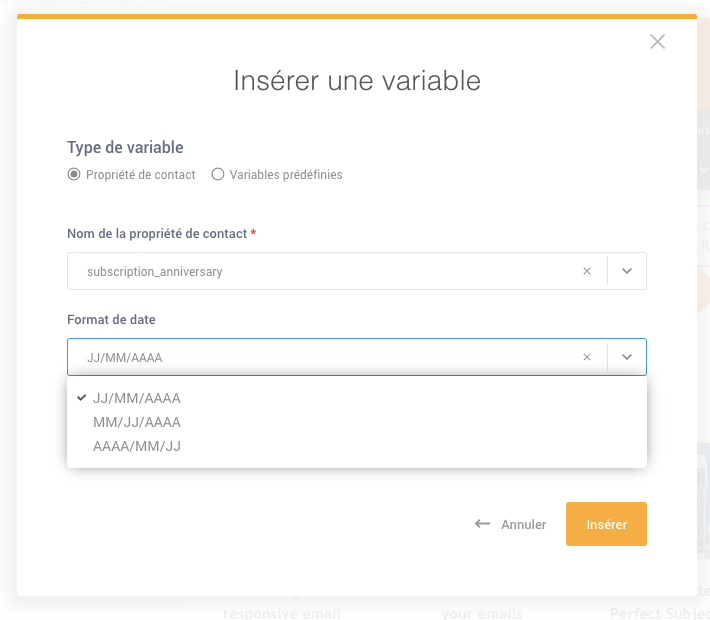Clear the selected JJ/MM/AAAA date format
This screenshot has width=710, height=620.
tap(587, 357)
